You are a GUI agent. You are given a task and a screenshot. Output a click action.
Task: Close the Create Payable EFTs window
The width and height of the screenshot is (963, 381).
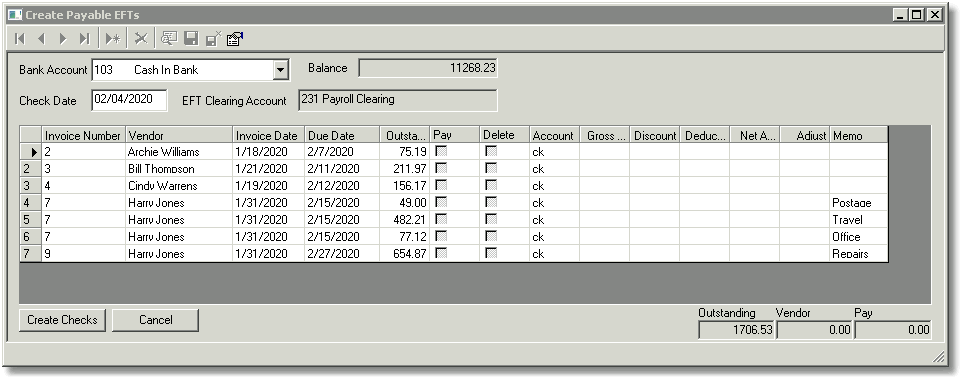[934, 15]
